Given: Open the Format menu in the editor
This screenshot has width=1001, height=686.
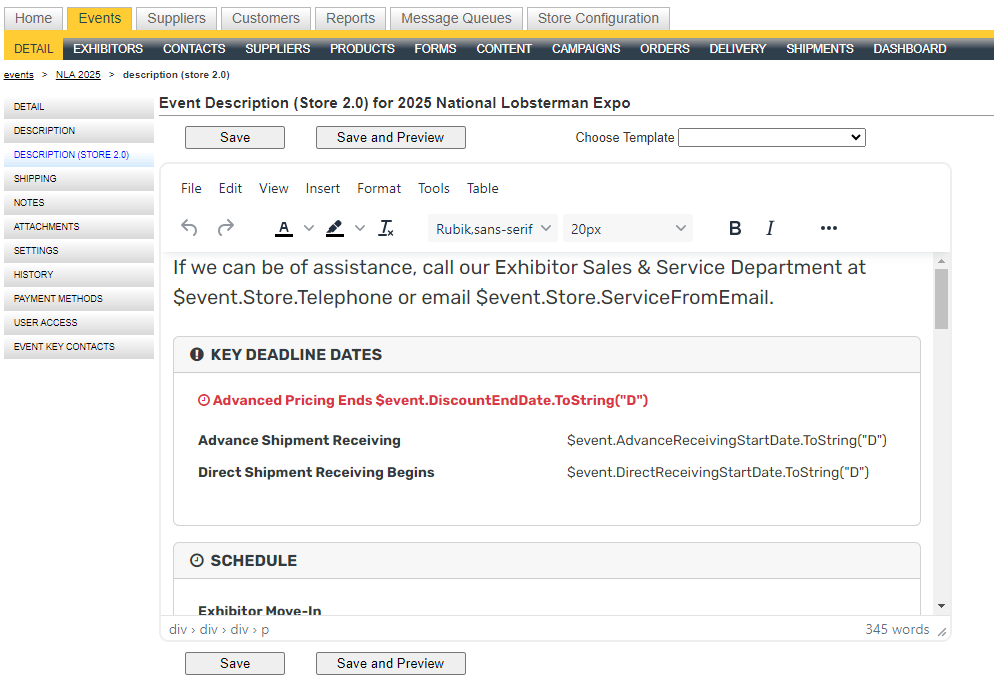Looking at the screenshot, I should pos(379,188).
